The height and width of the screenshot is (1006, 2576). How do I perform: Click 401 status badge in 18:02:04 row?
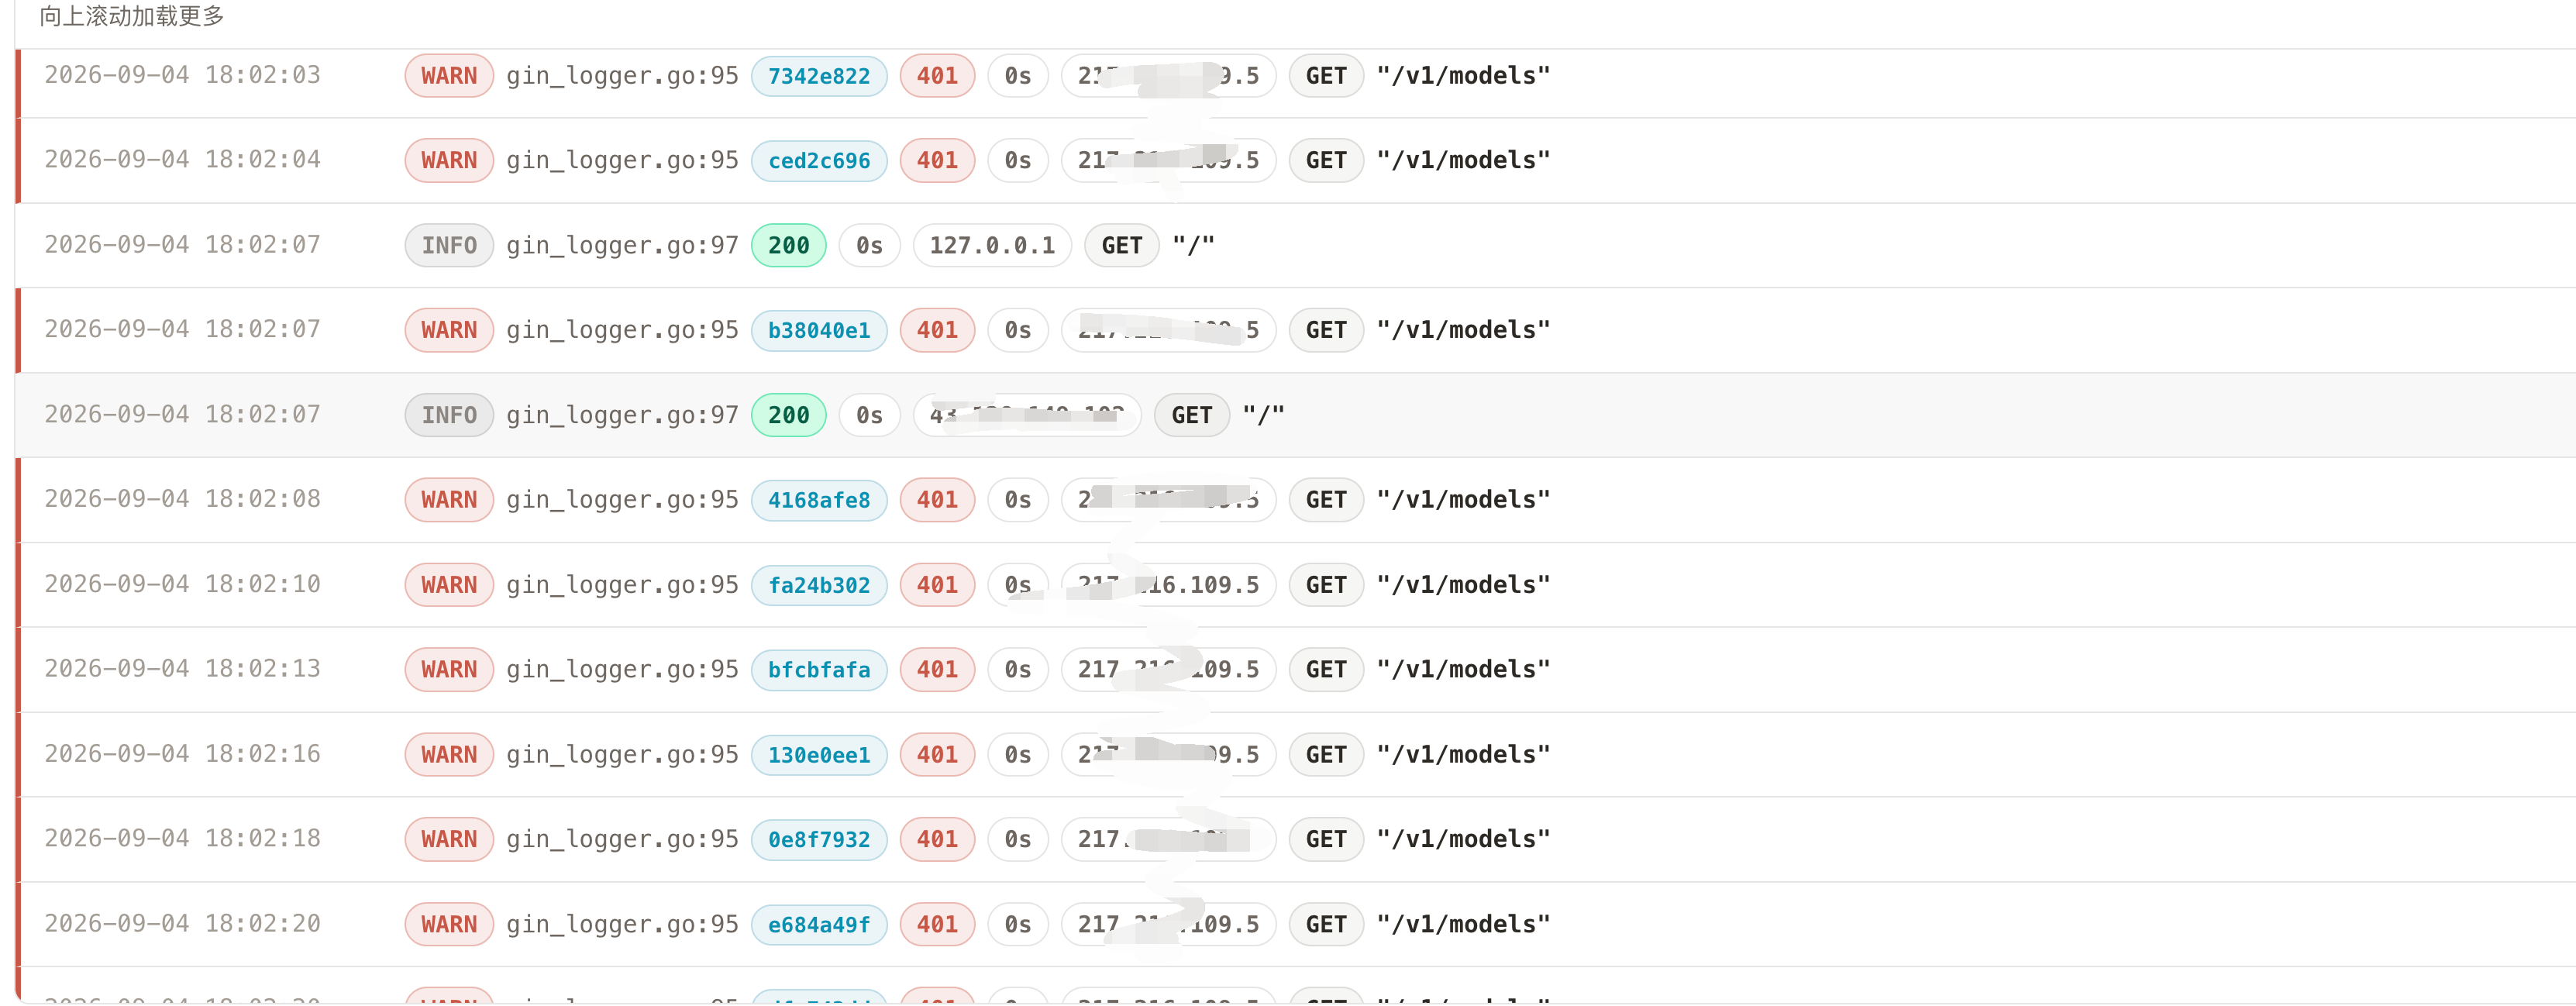coord(937,161)
